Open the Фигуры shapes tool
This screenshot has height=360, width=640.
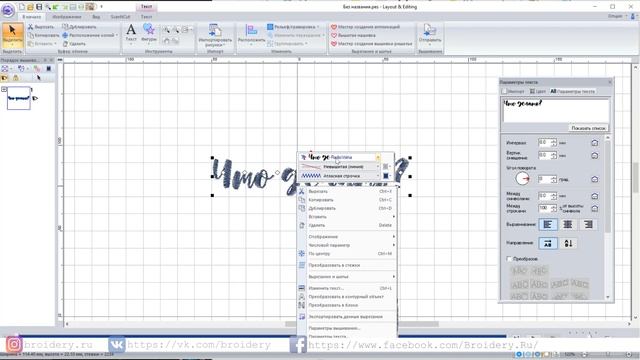(x=149, y=33)
